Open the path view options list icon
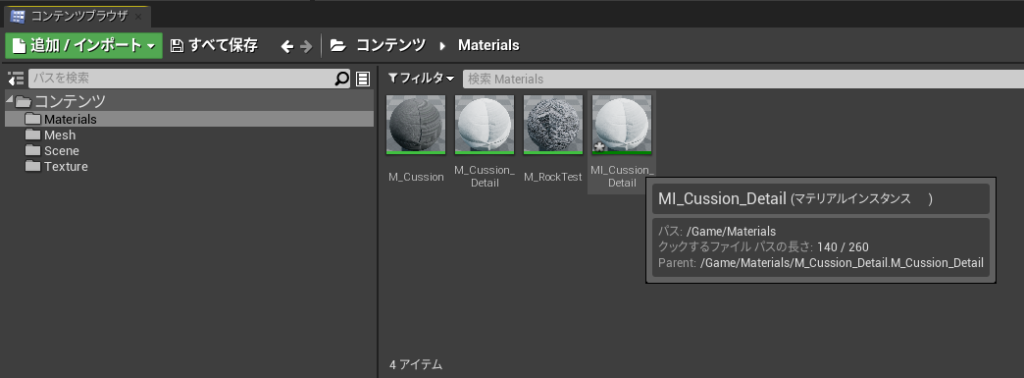Screen dimensions: 1024x378 click(x=363, y=79)
